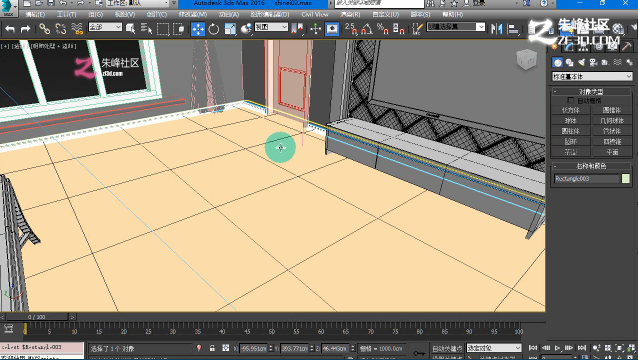The height and width of the screenshot is (360, 638).
Task: Toggle the Spinner Snap button
Action: pyautogui.click(x=399, y=29)
